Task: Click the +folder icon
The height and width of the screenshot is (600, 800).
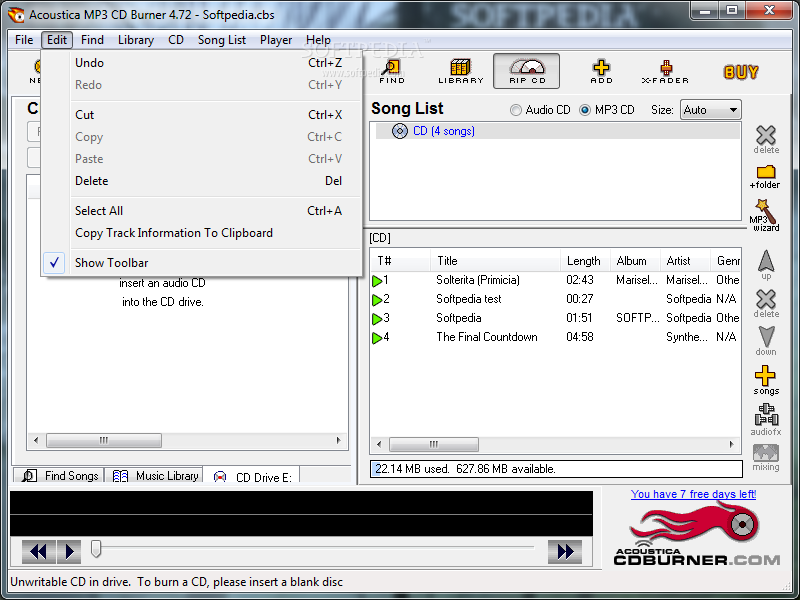Action: (765, 177)
